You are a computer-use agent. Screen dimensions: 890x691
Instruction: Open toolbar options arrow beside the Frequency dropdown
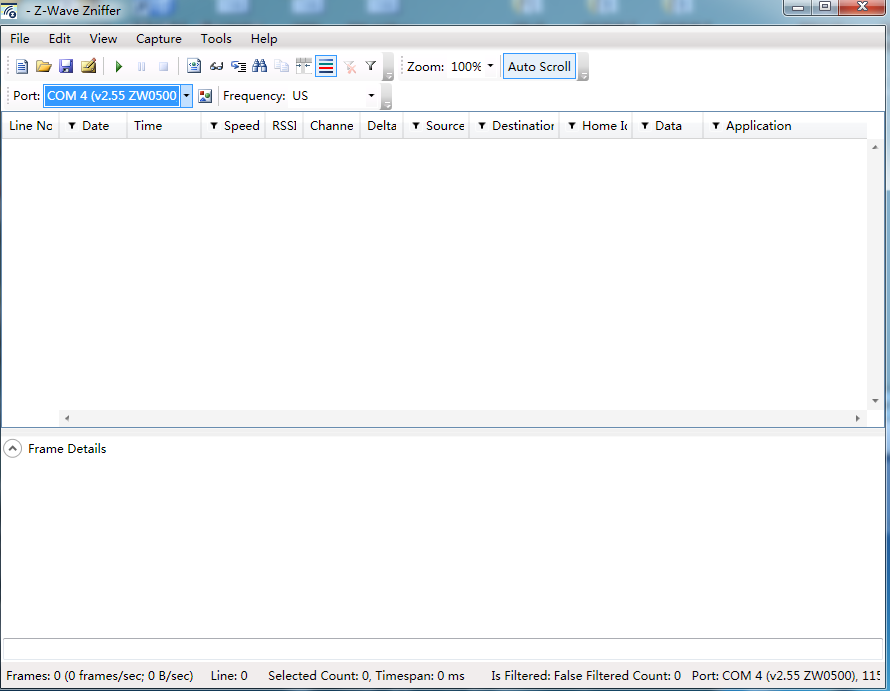[x=387, y=96]
